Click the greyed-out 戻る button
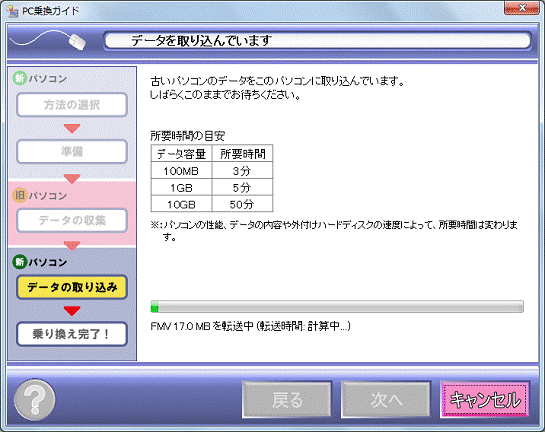The height and width of the screenshot is (432, 545). tap(287, 399)
